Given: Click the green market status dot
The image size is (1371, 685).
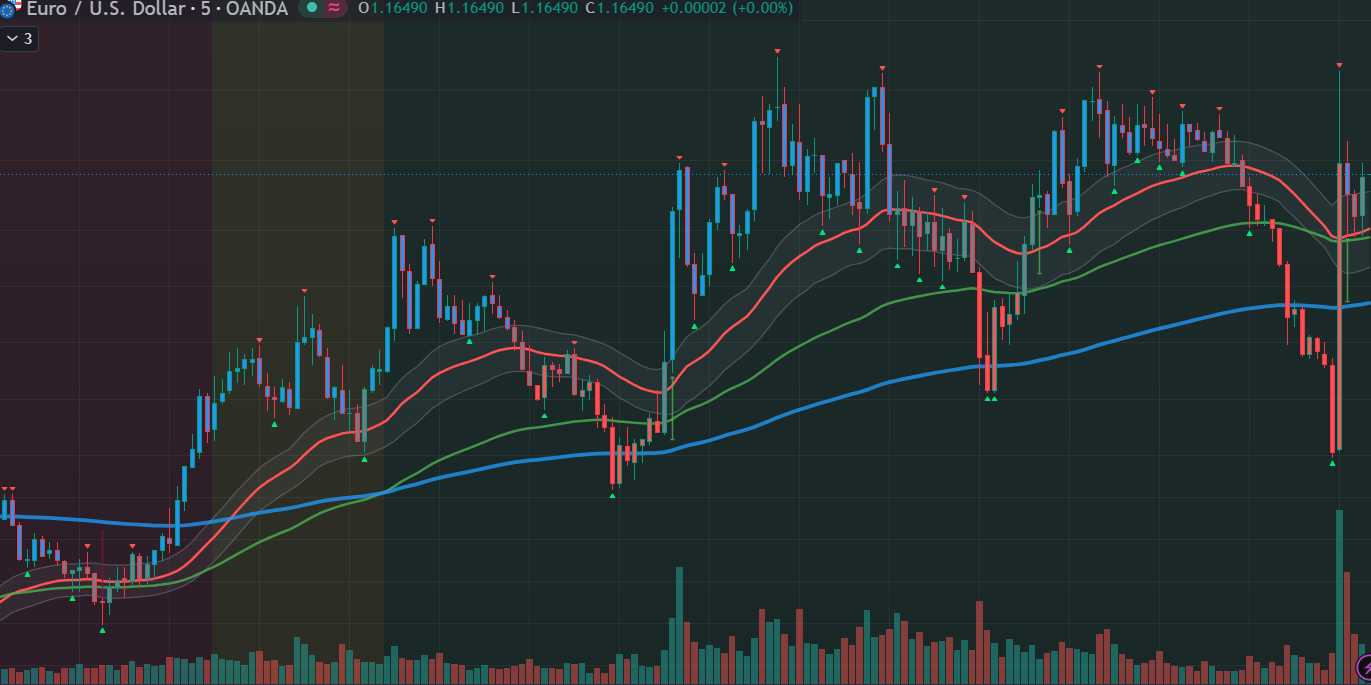Looking at the screenshot, I should [312, 8].
